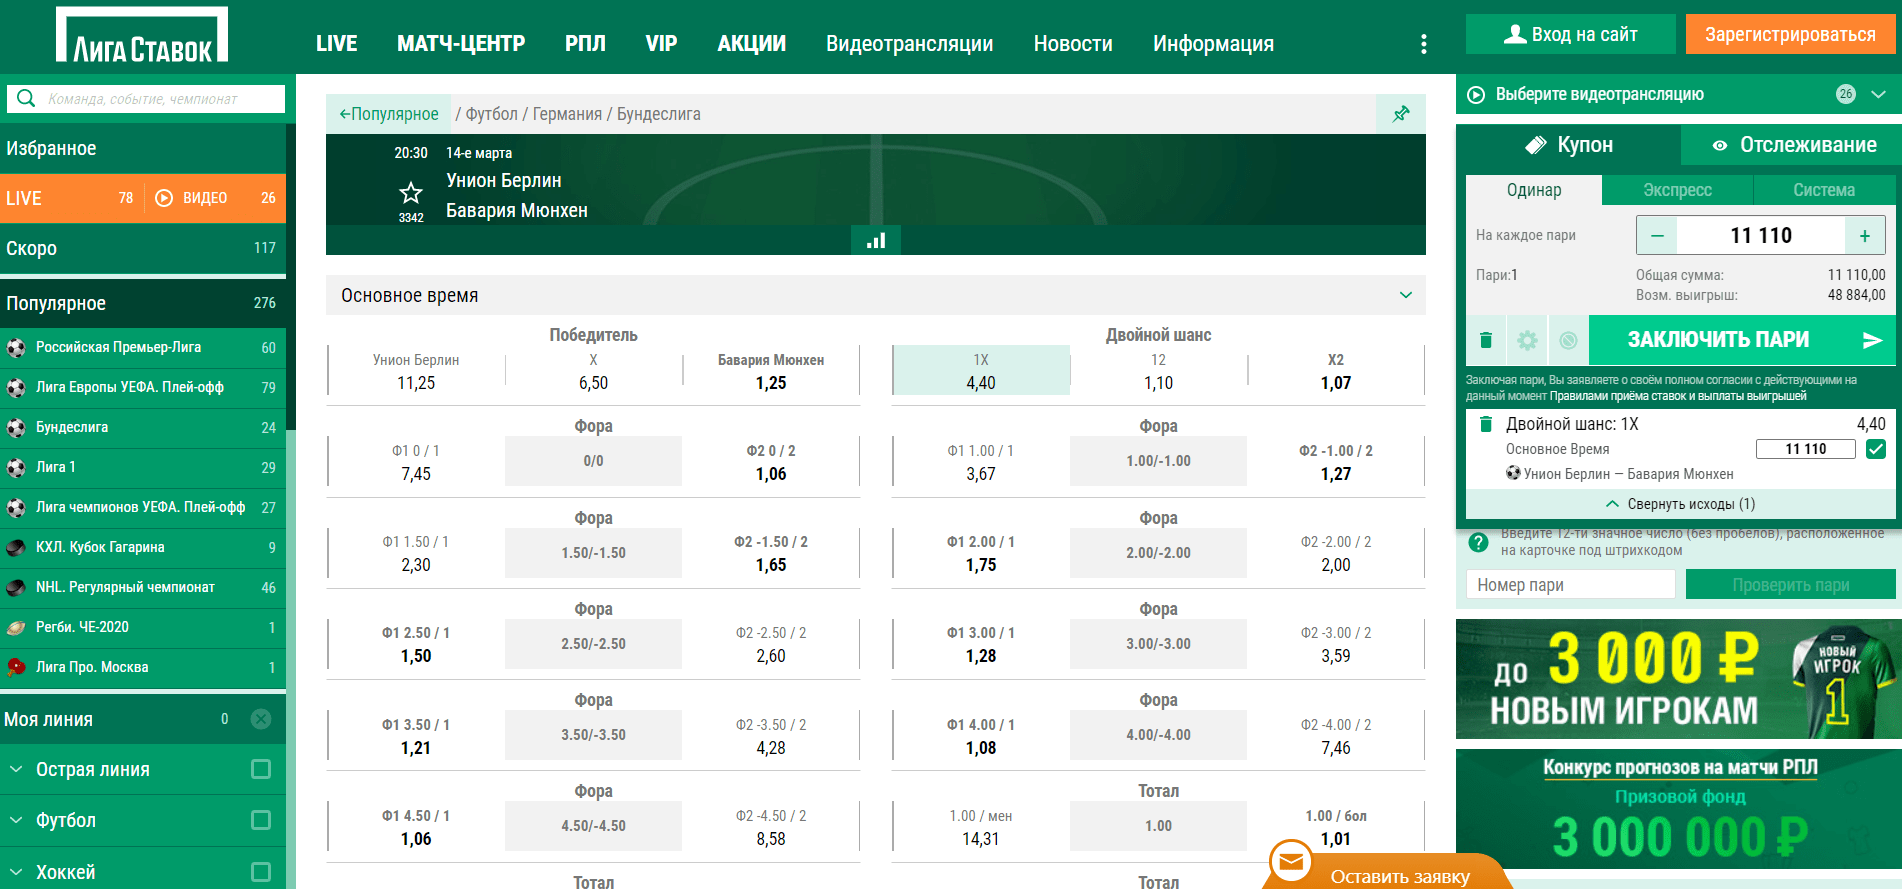1902x889 pixels.
Task: Click the help question mark icon
Action: [x=1478, y=542]
